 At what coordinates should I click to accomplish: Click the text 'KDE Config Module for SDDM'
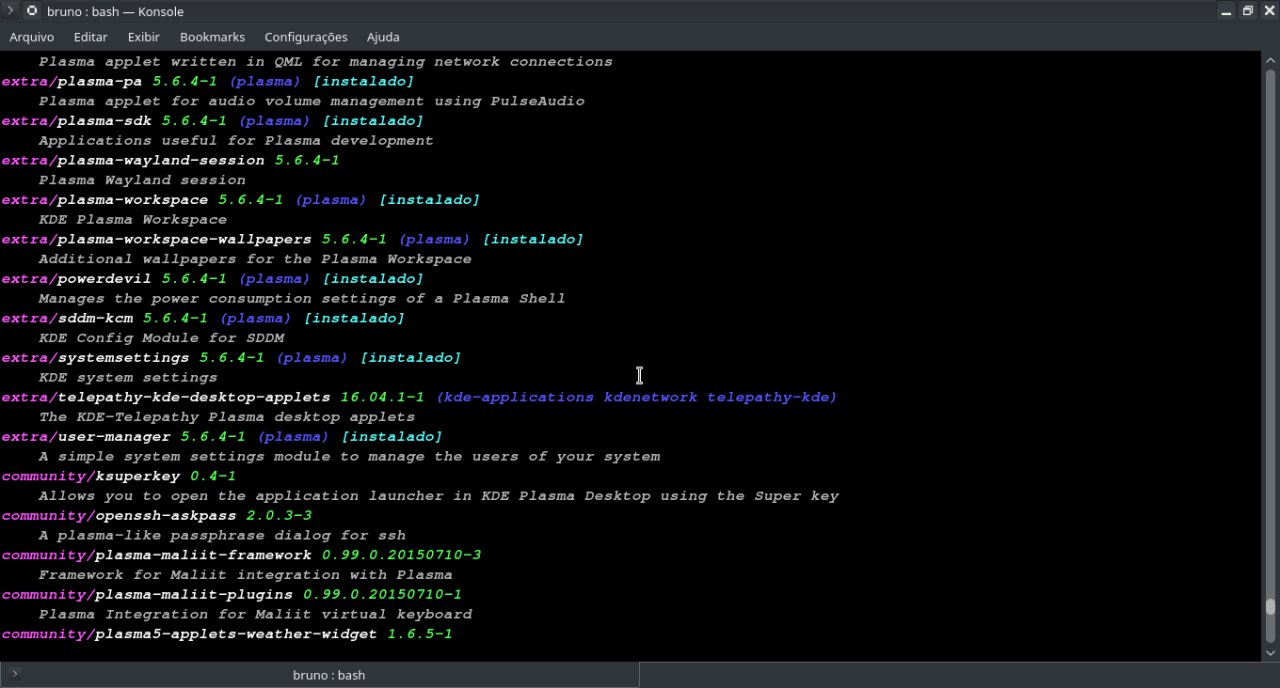[x=161, y=338]
